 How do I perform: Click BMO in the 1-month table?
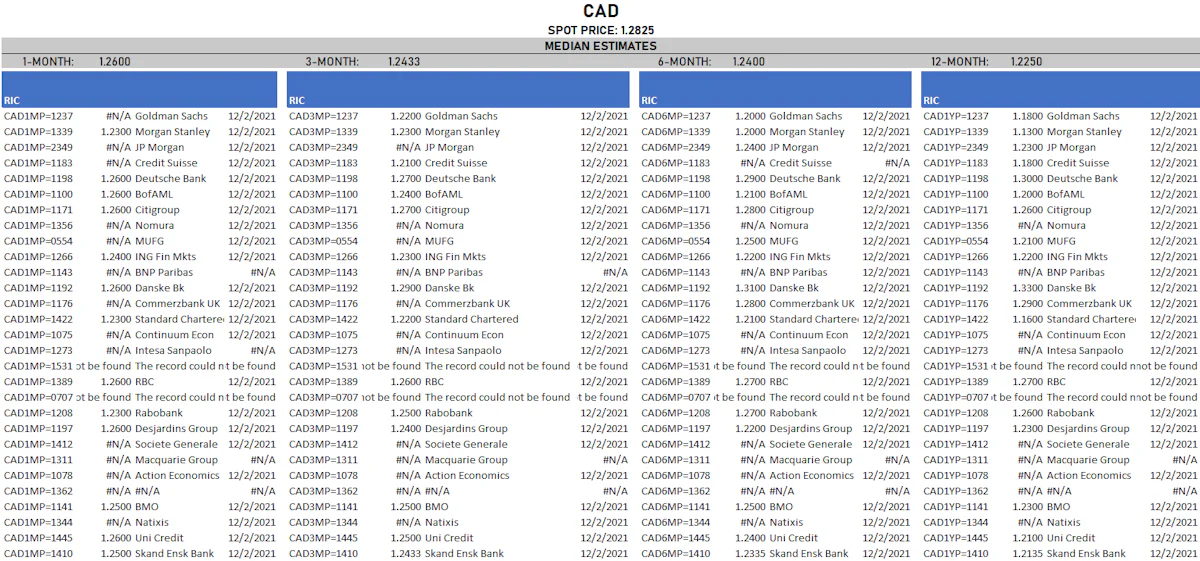coord(147,507)
